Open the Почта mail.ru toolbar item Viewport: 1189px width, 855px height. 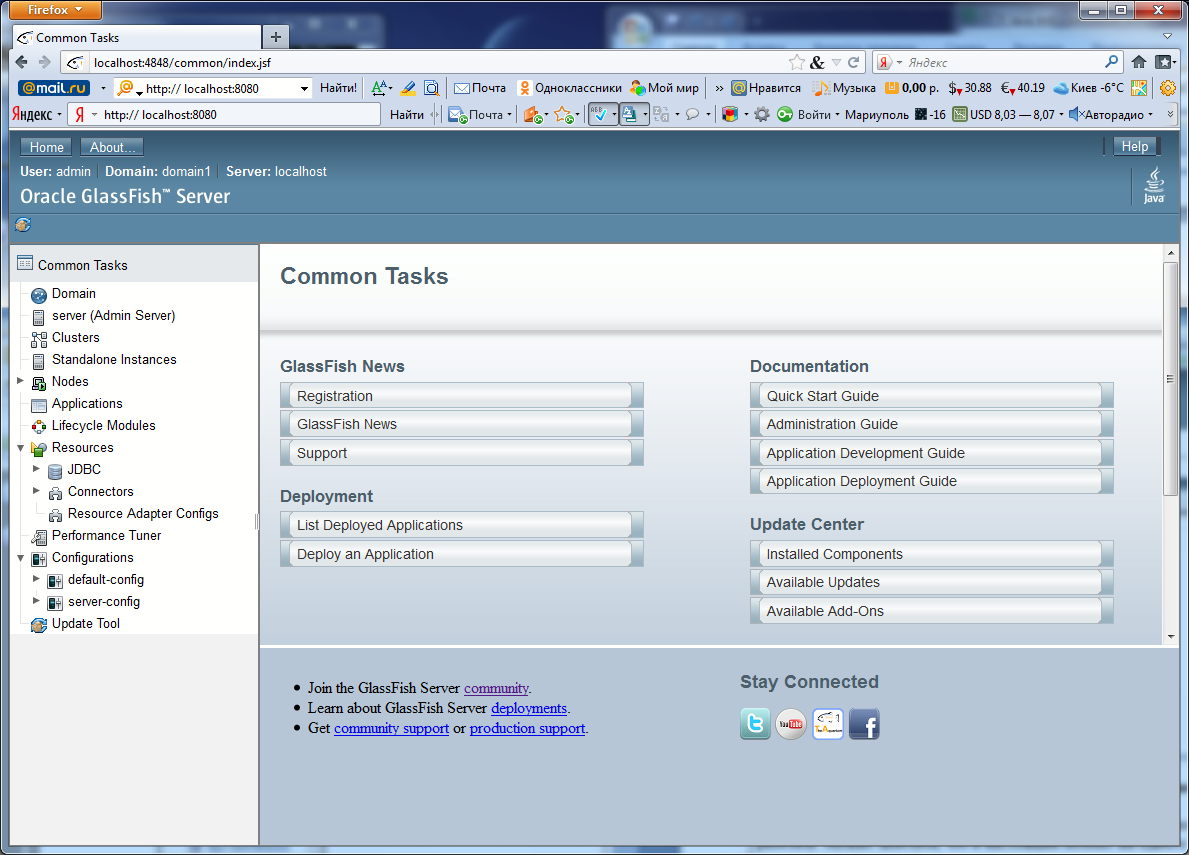click(x=480, y=88)
